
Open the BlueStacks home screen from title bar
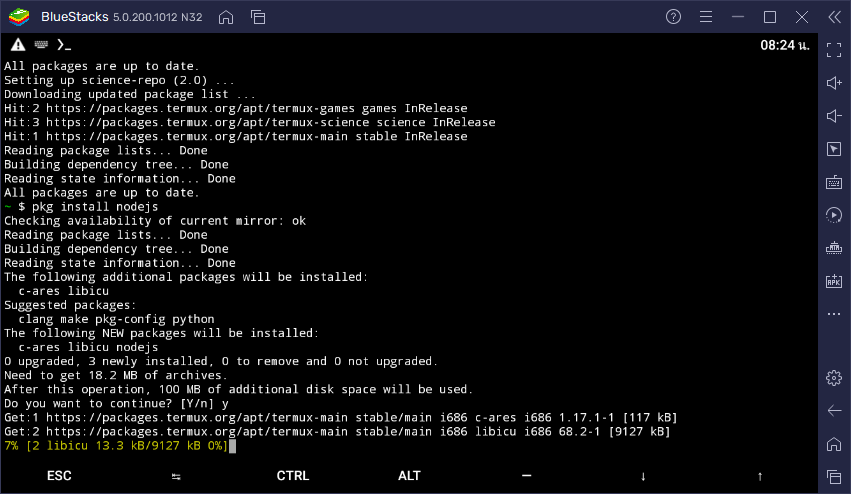pos(226,17)
